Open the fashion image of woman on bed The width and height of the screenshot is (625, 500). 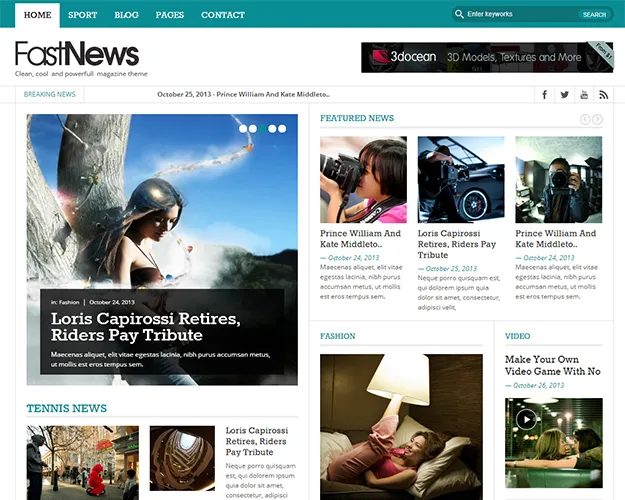tap(401, 427)
